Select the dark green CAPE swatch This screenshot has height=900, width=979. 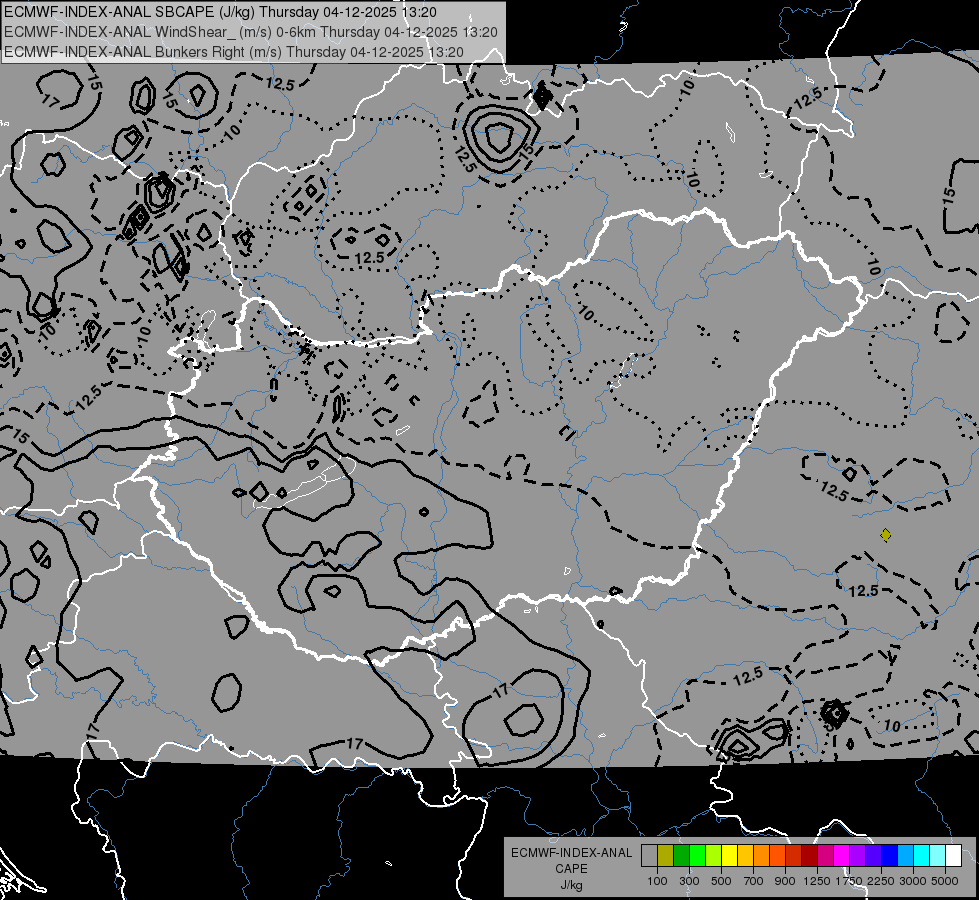coord(682,856)
